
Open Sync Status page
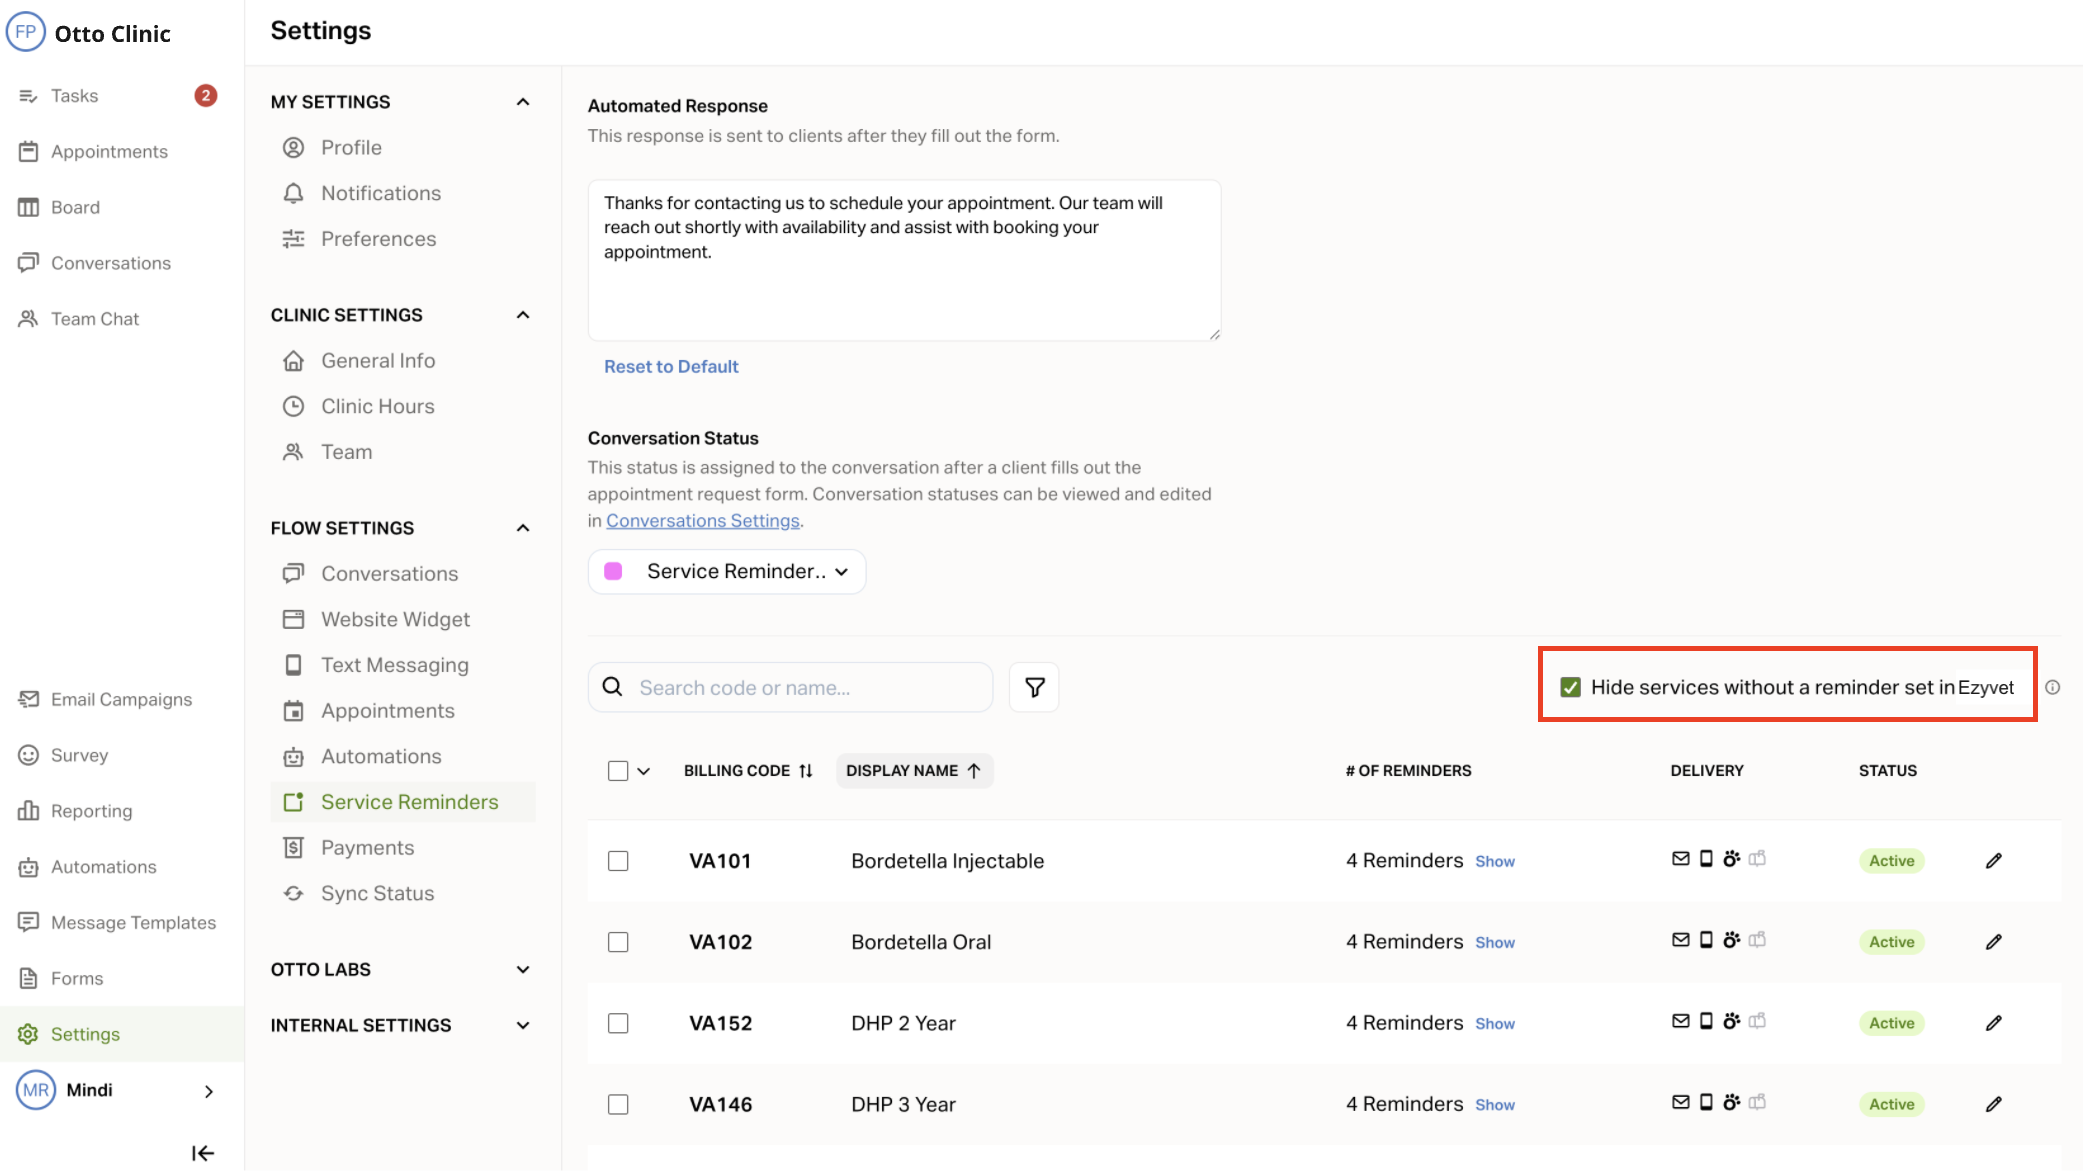point(377,894)
